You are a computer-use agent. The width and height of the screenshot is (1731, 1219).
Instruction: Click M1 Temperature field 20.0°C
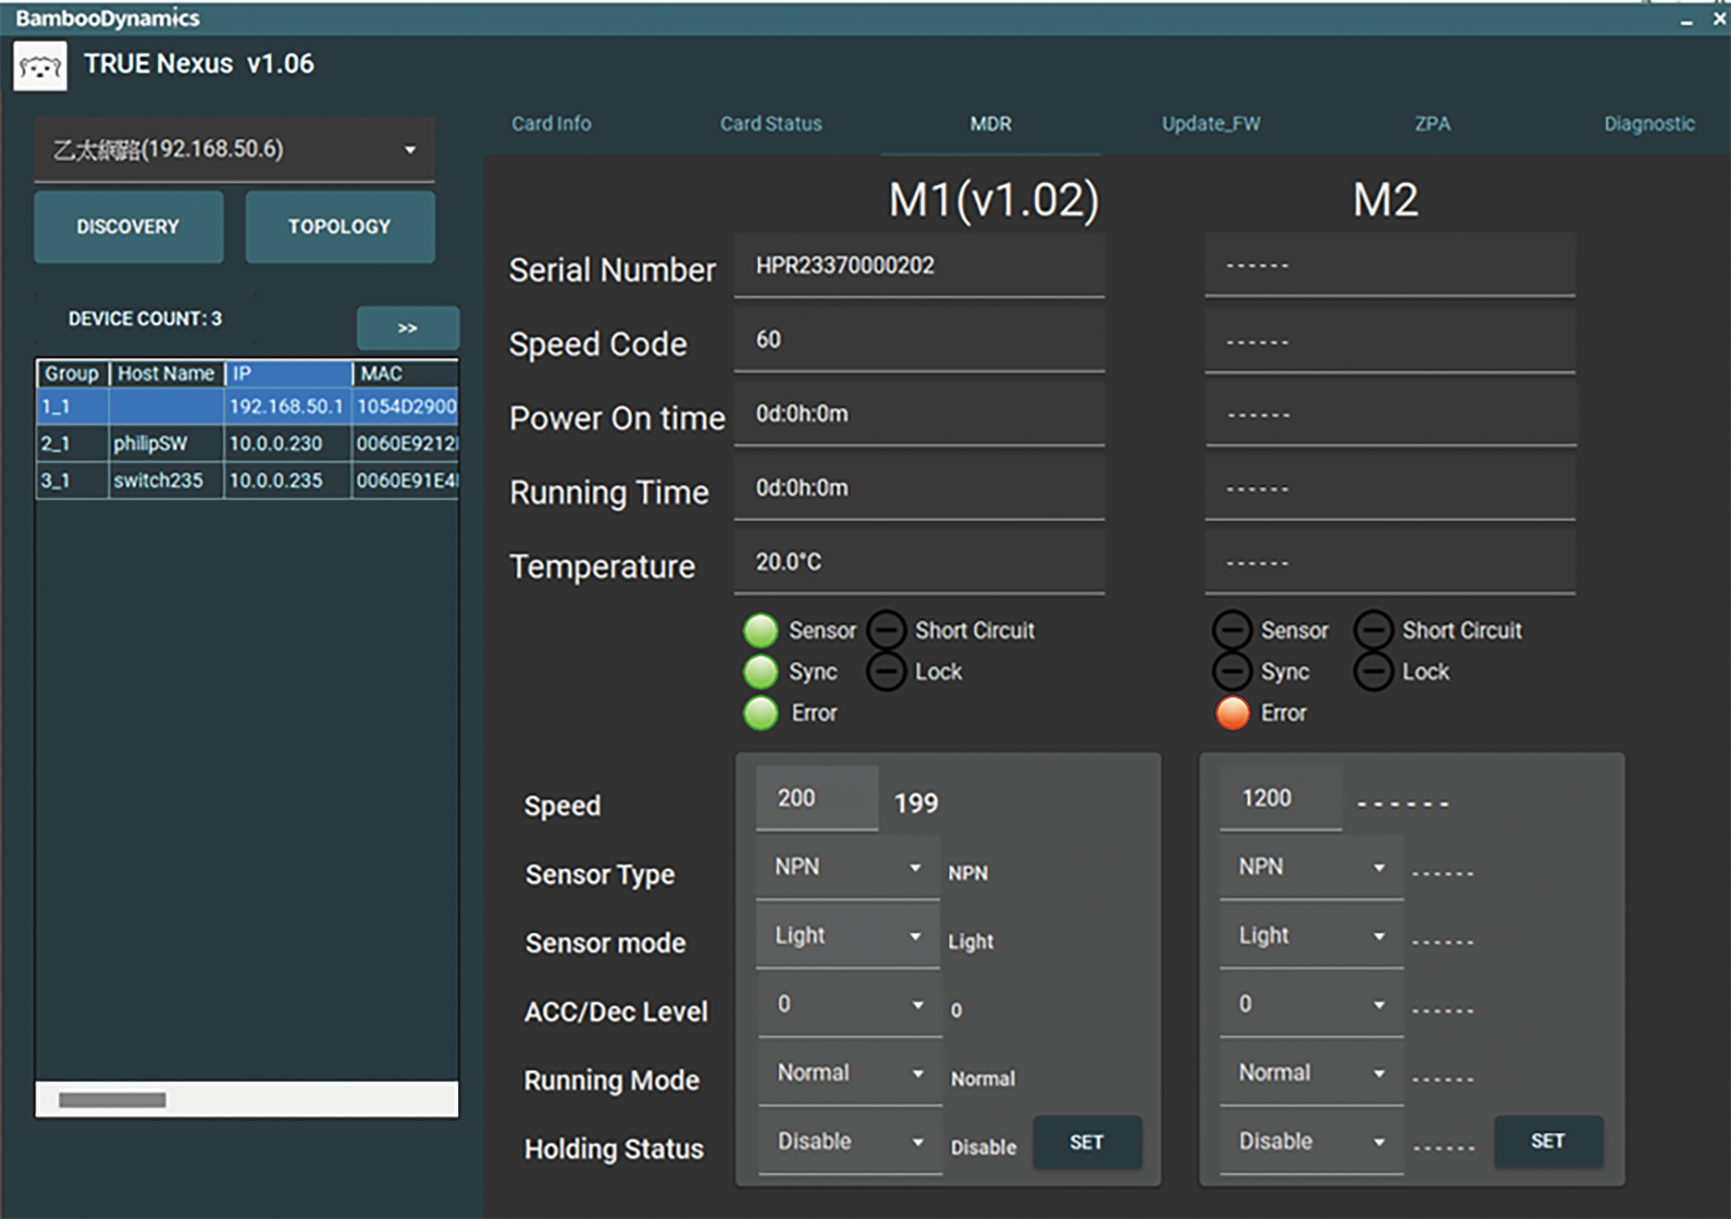(919, 562)
